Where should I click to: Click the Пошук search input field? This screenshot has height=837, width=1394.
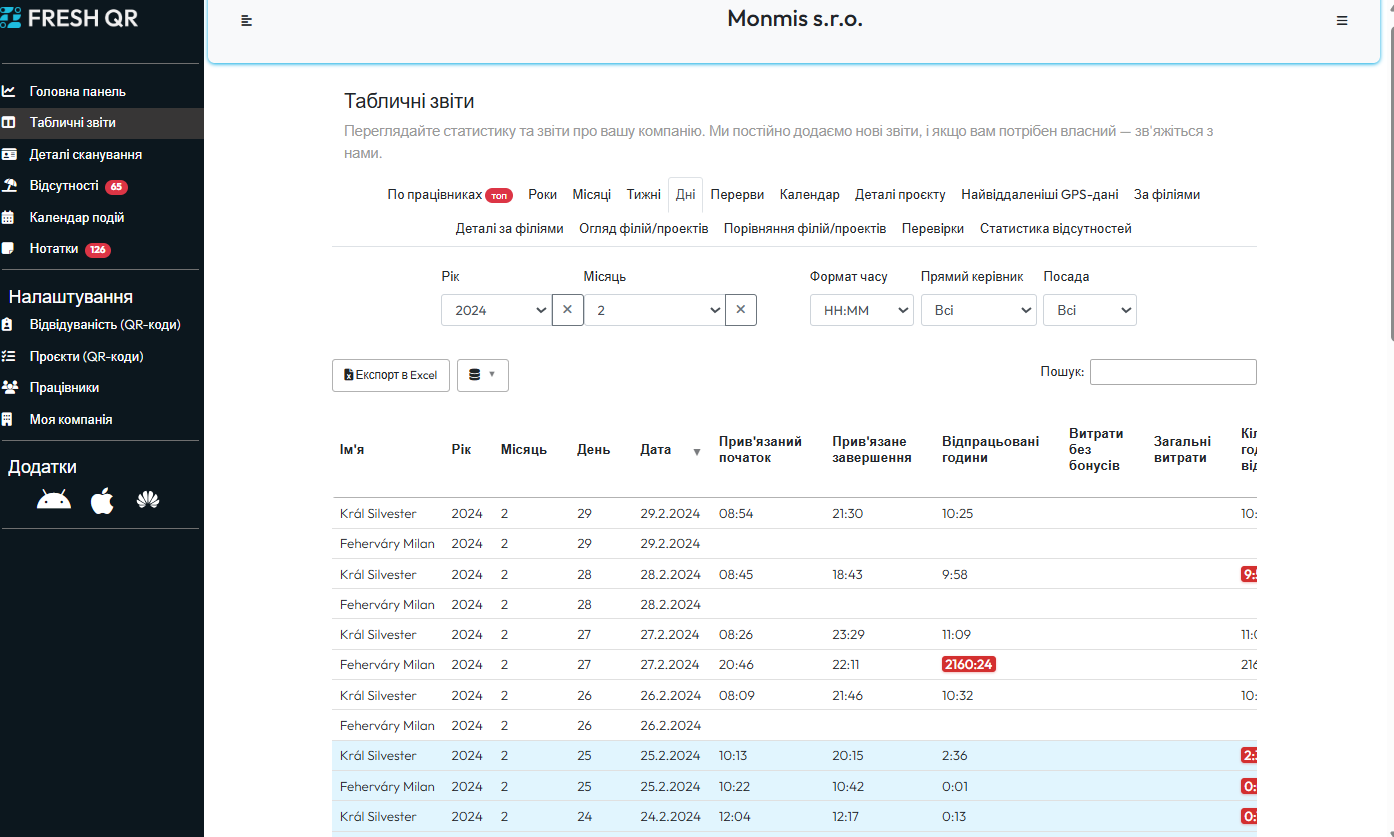tap(1172, 372)
